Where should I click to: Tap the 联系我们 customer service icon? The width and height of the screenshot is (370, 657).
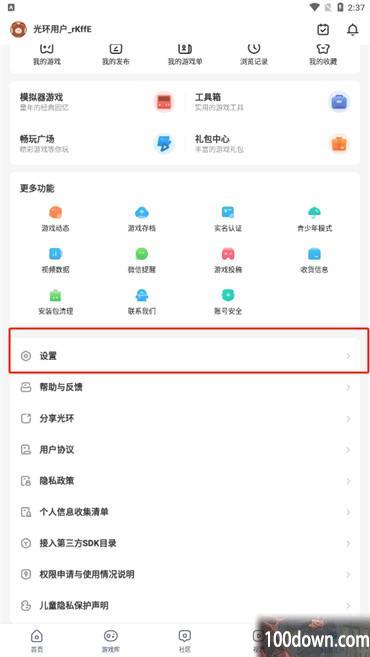point(142,295)
